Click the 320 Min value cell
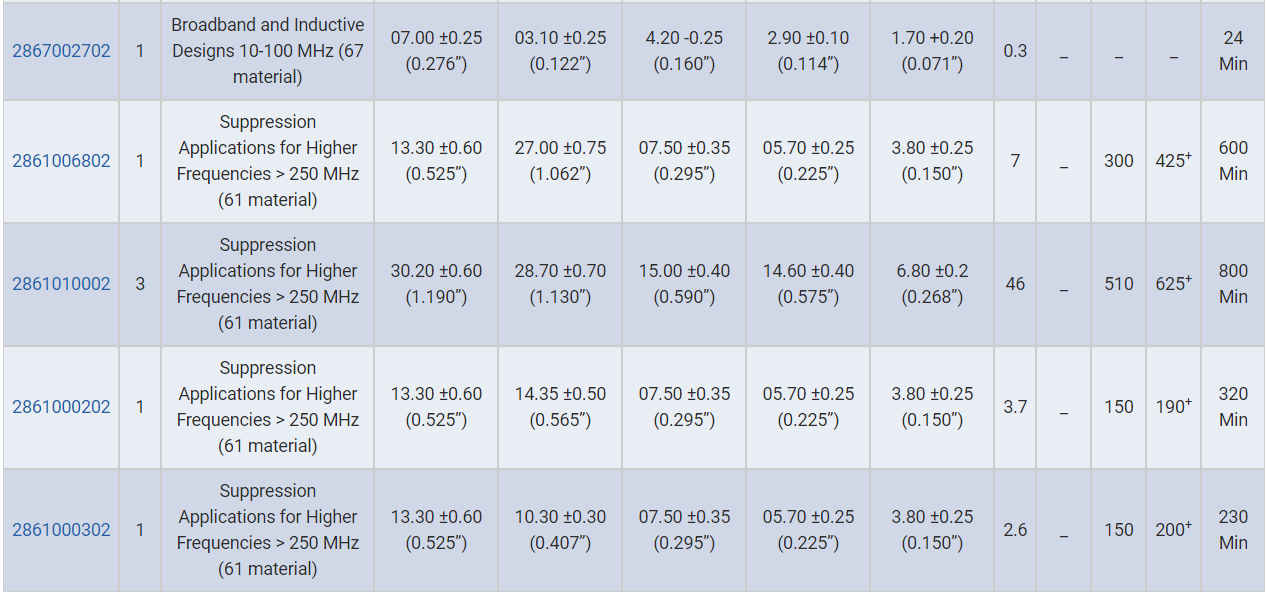1266x592 pixels. [1233, 407]
